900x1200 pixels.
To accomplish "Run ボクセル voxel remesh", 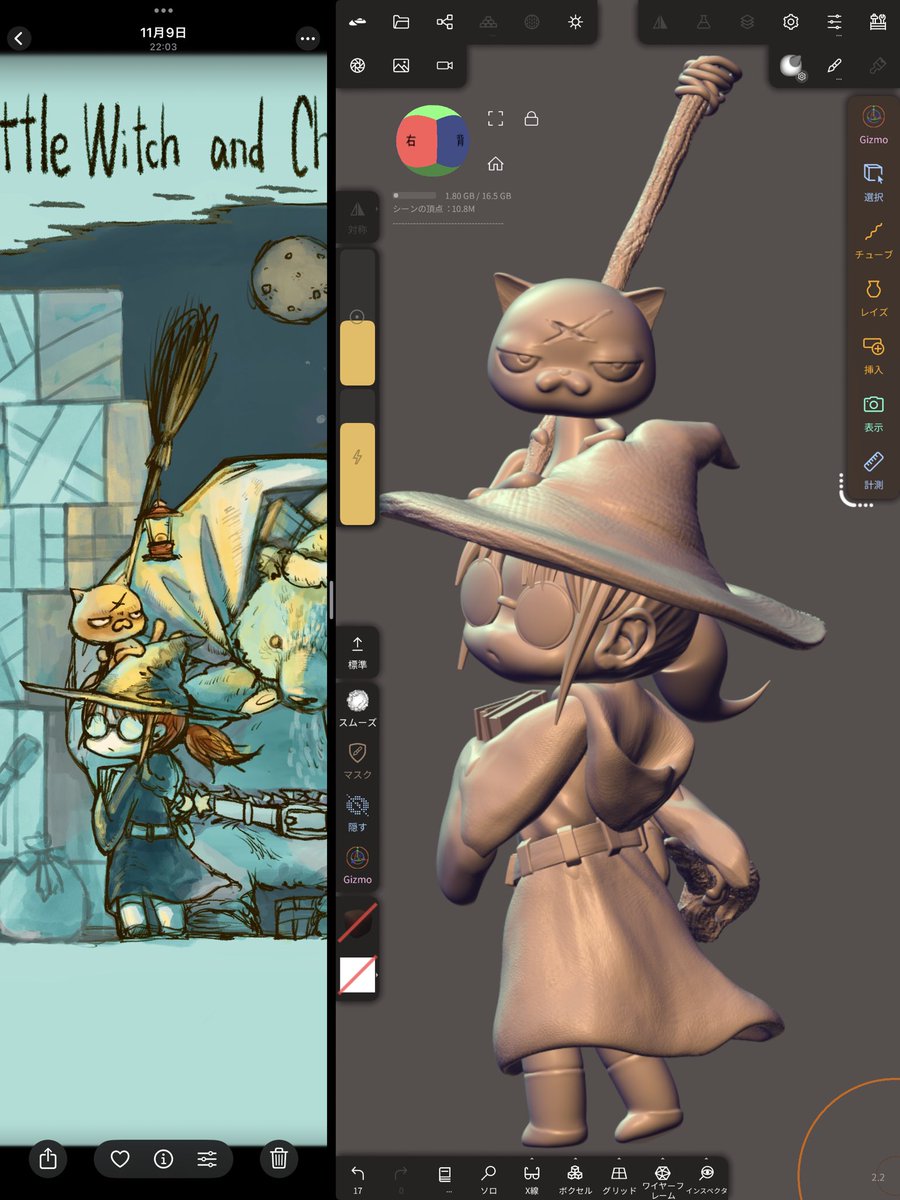I will (575, 1178).
